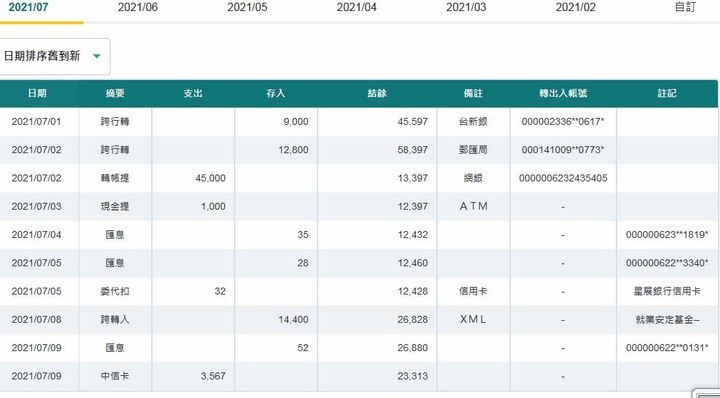This screenshot has width=720, height=398.
Task: Select the 2021/05 month tab
Action: click(247, 7)
